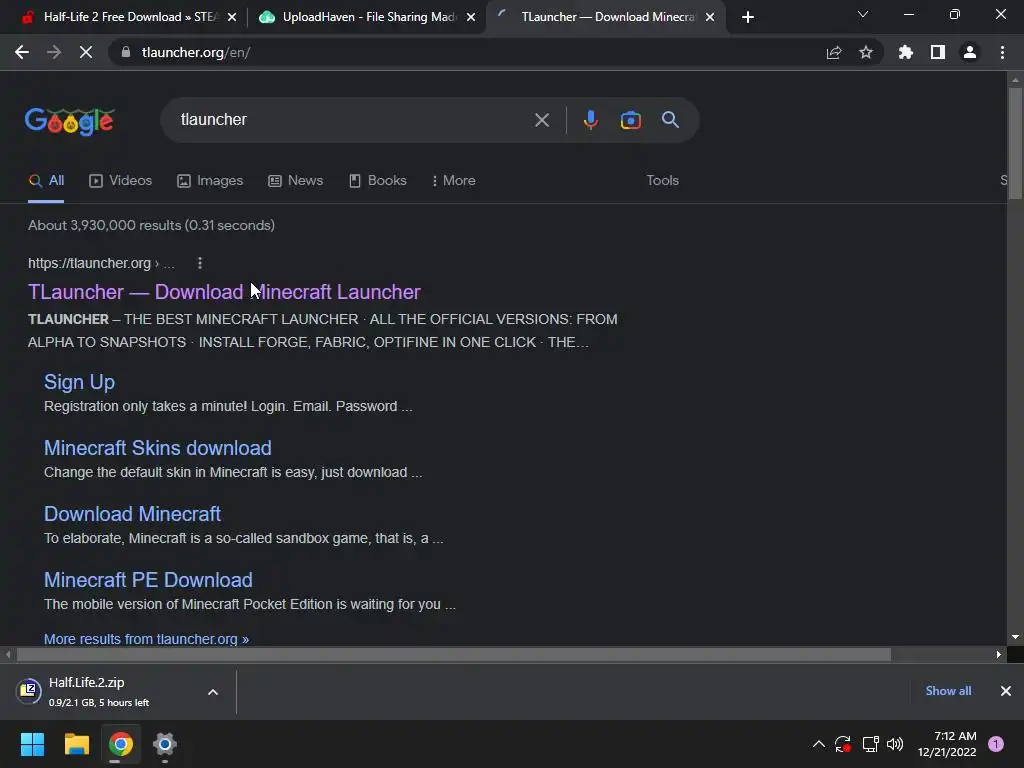Click the horizontal scrollbar right arrow
The image size is (1024, 768).
click(999, 654)
